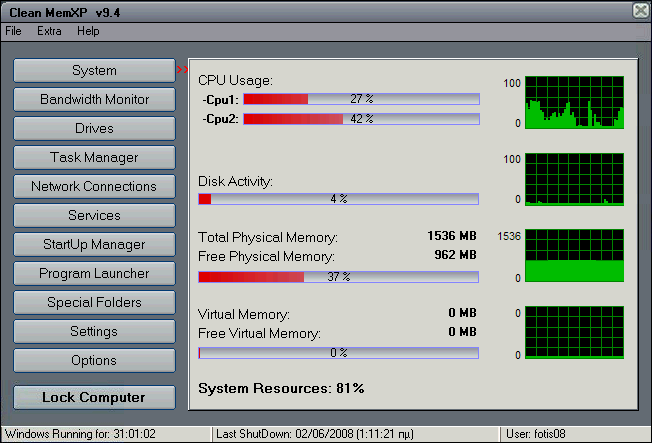Click the 'Clean MemXP v9.4' title text

click(x=65, y=13)
